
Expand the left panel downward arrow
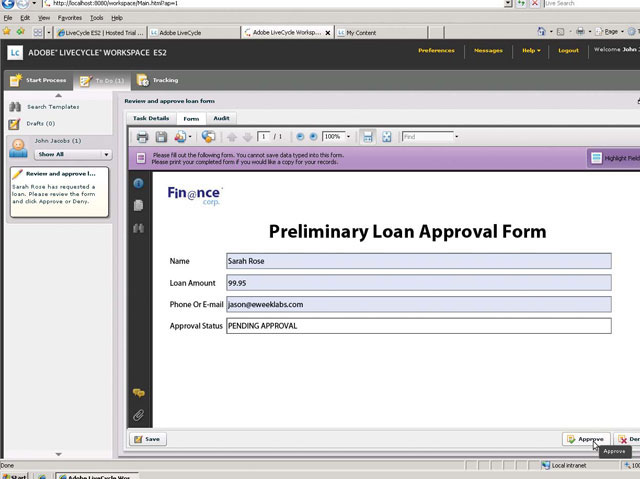pyautogui.click(x=58, y=454)
